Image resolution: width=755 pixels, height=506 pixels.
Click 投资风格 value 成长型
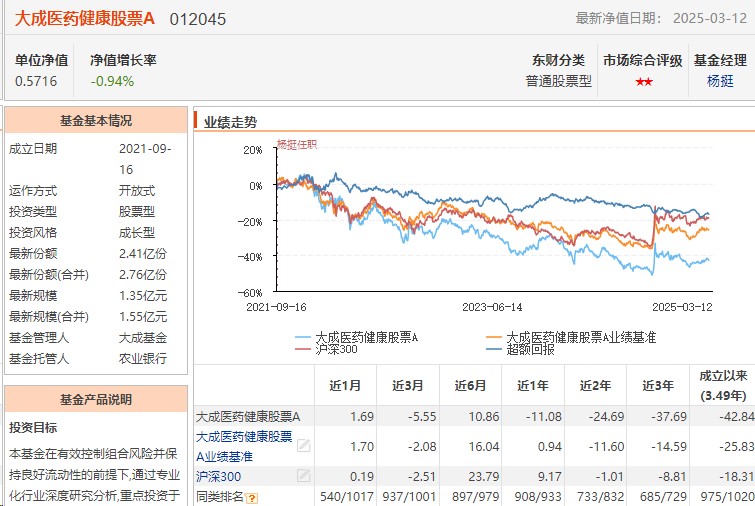(137, 233)
